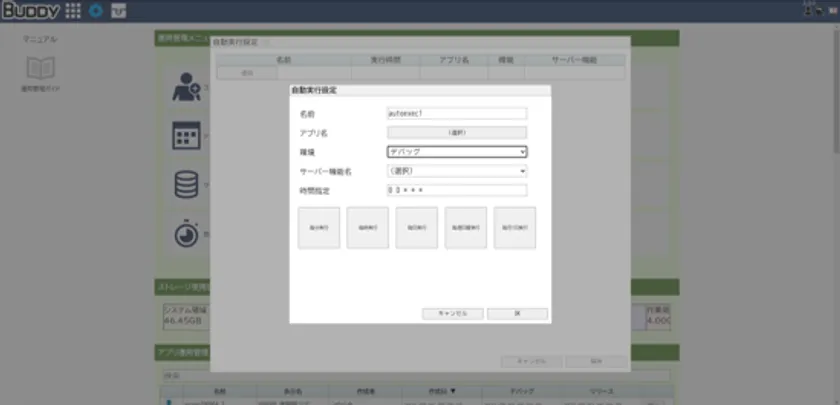Click the white square icon in the top bar
The image size is (840, 405).
point(118,11)
